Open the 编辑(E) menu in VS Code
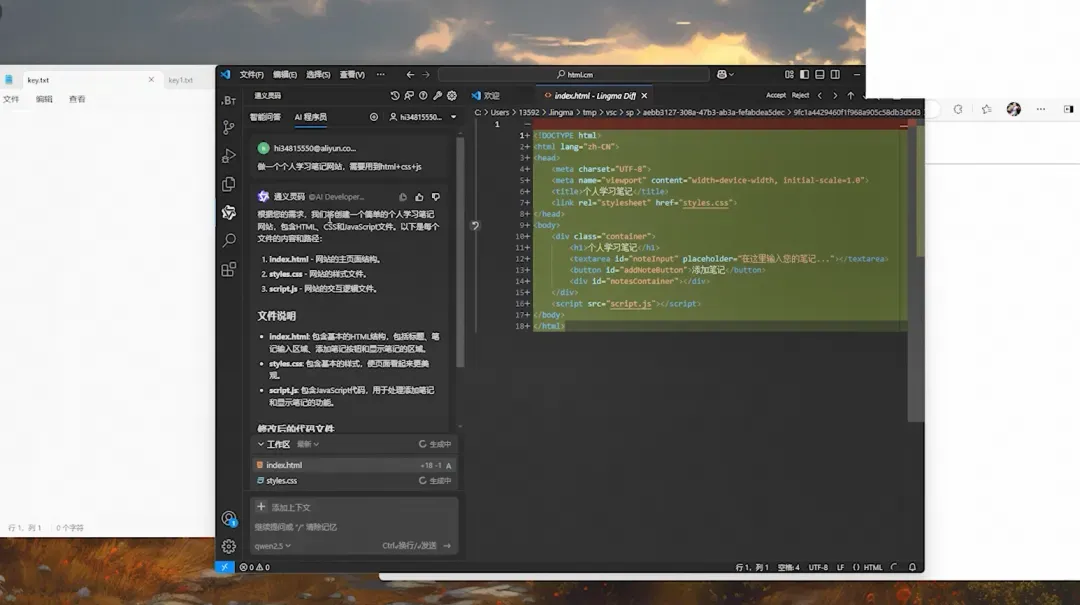 (x=284, y=74)
